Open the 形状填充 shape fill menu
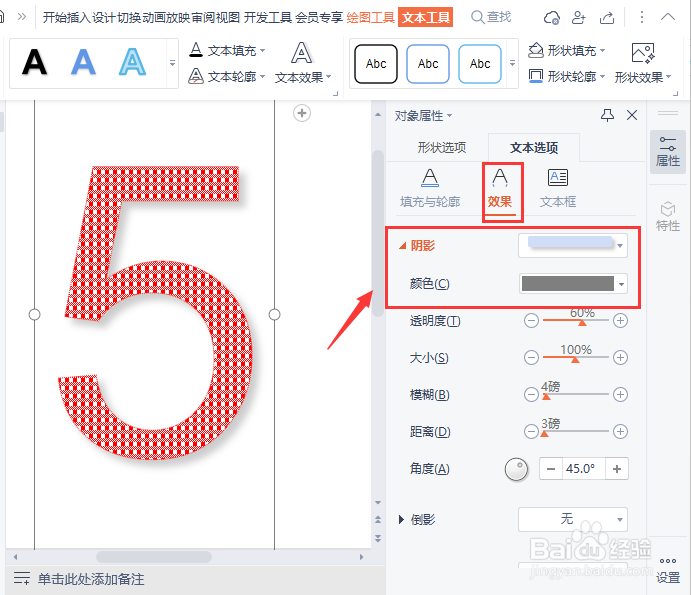This screenshot has height=595, width=691. [566, 51]
